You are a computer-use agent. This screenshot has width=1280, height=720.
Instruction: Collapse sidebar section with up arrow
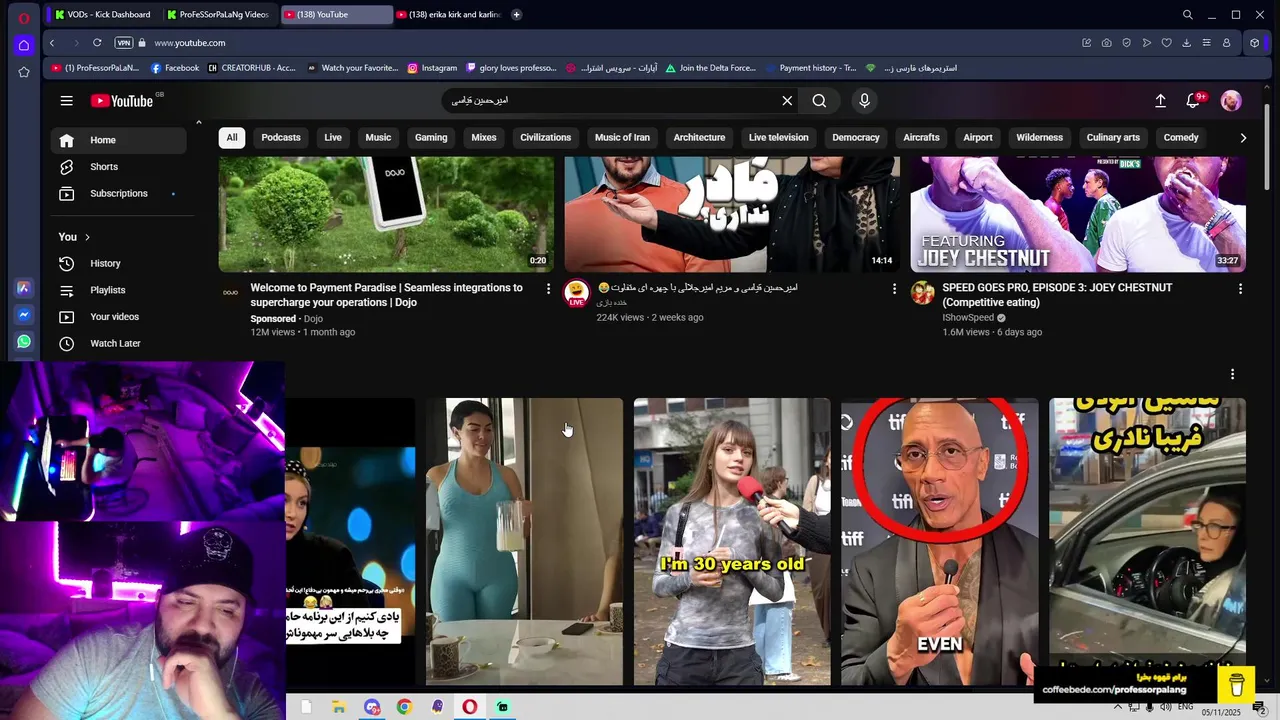198,123
